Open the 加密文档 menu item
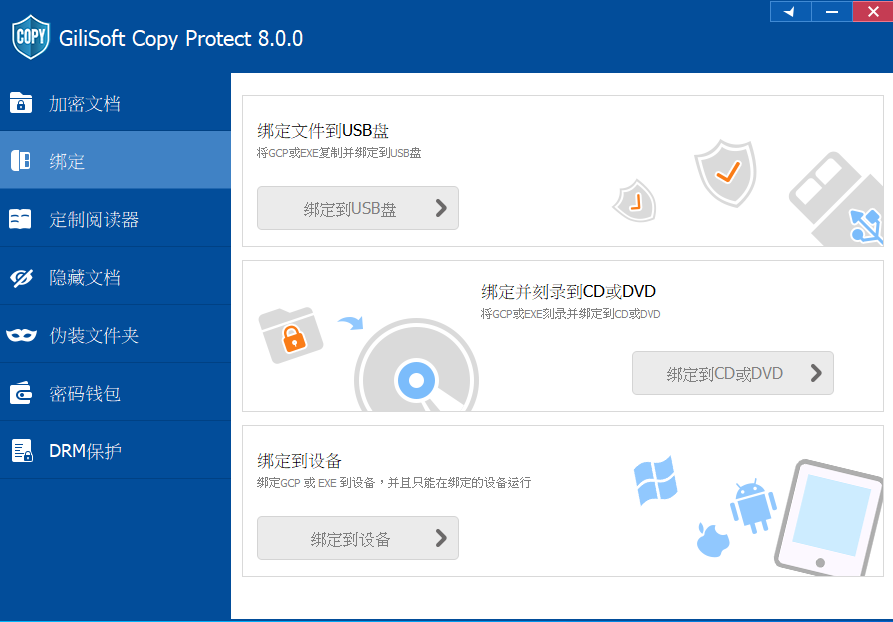Image resolution: width=893 pixels, height=622 pixels. pyautogui.click(x=115, y=103)
